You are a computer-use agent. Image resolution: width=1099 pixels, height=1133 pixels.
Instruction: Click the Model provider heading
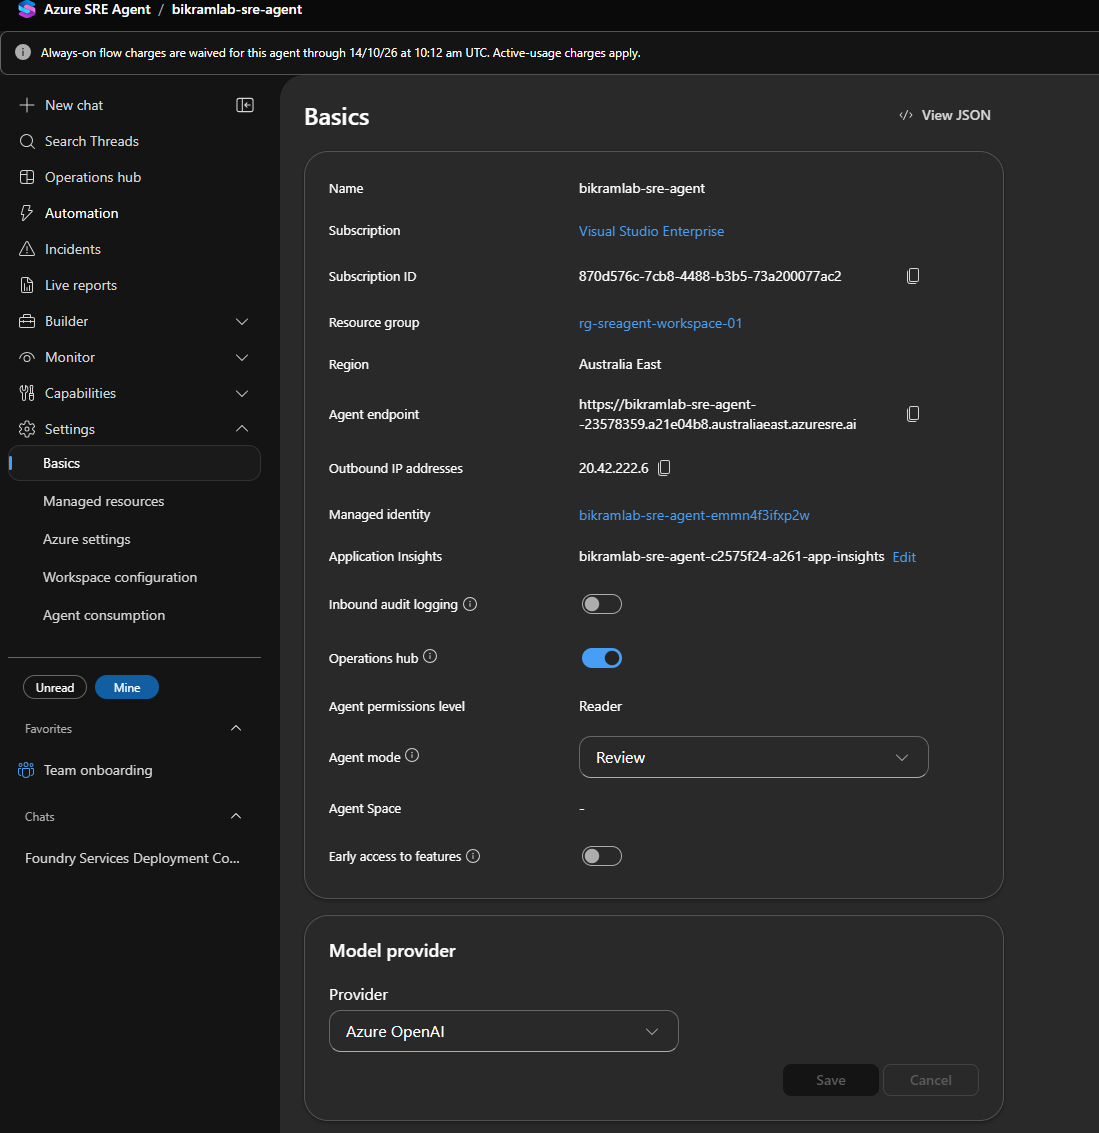tap(392, 951)
